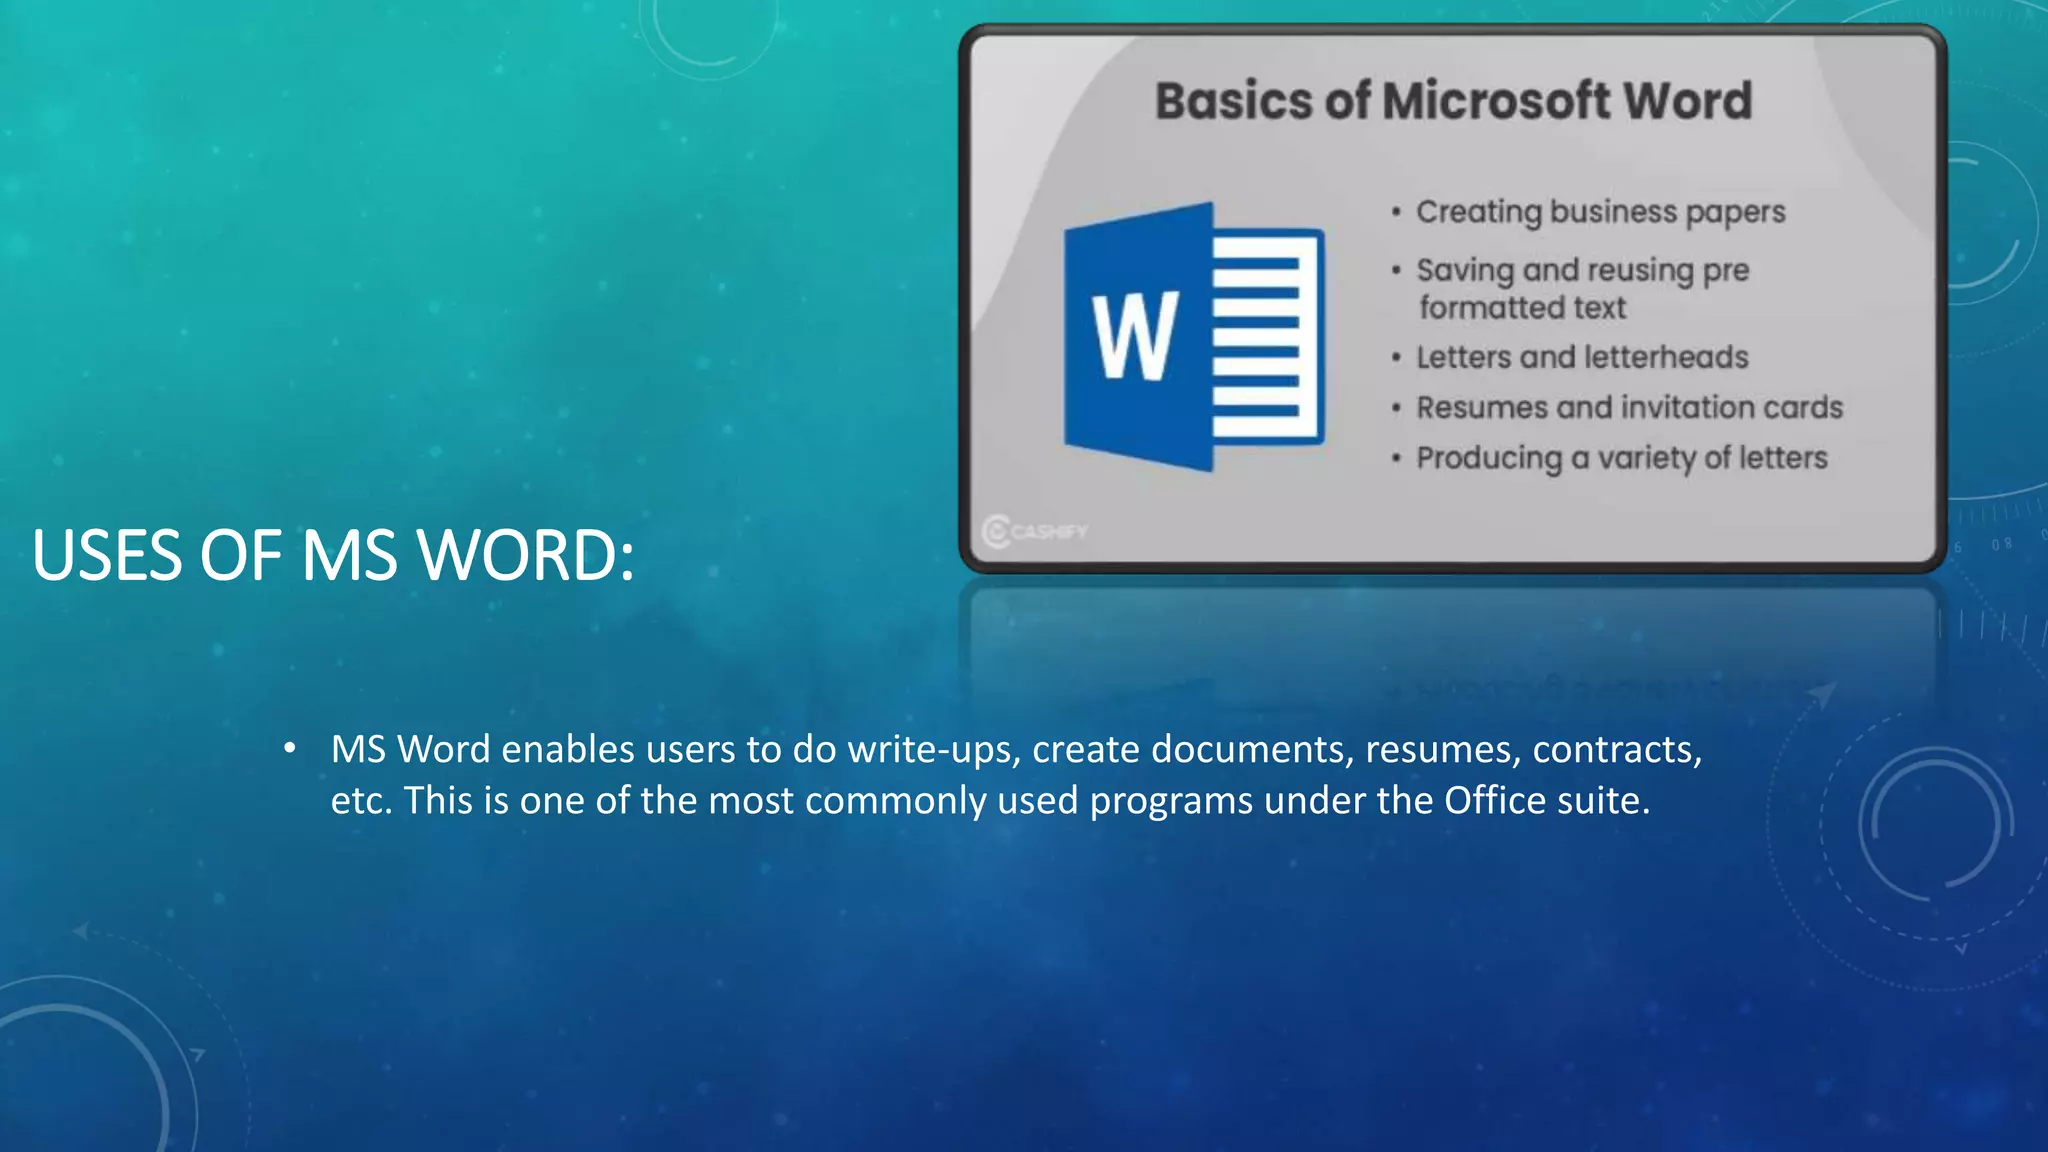
Task: Click the 'Basics of Microsoft Word' heading
Action: (1453, 101)
